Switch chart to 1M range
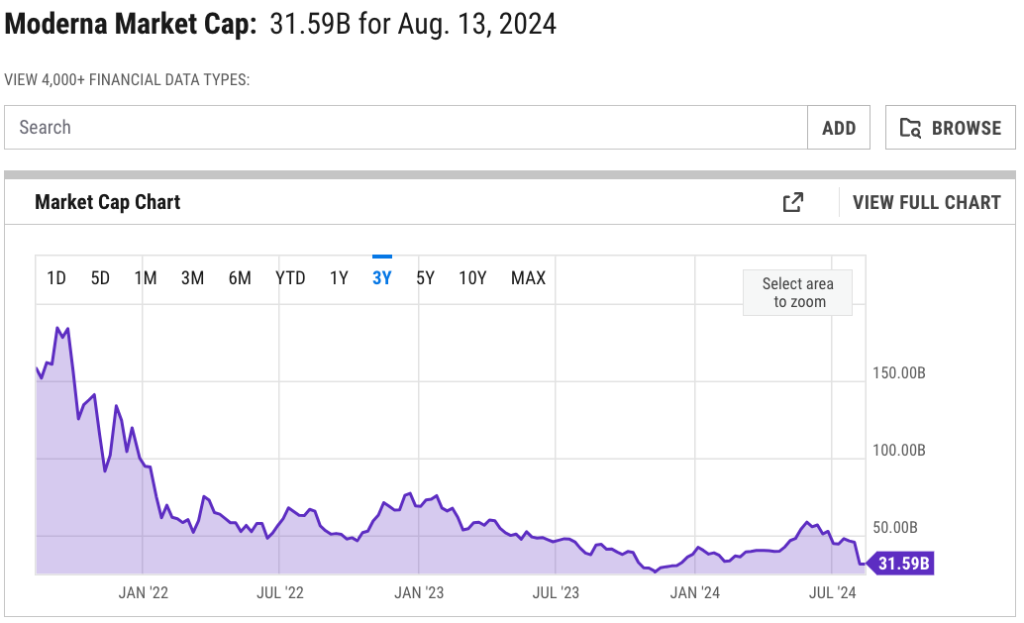This screenshot has width=1024, height=623. [145, 278]
